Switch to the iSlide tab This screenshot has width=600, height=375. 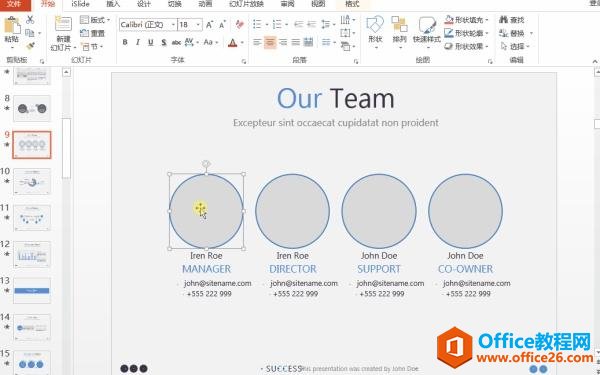pyautogui.click(x=80, y=4)
